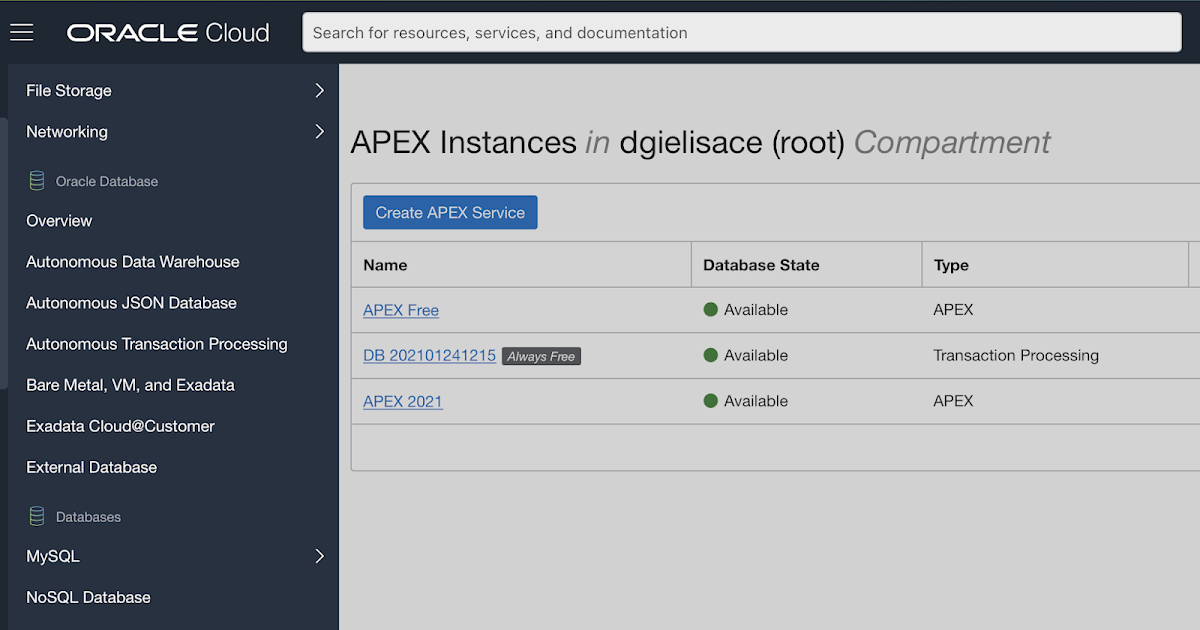
Task: Open File Storage menu item
Action: pyautogui.click(x=69, y=90)
